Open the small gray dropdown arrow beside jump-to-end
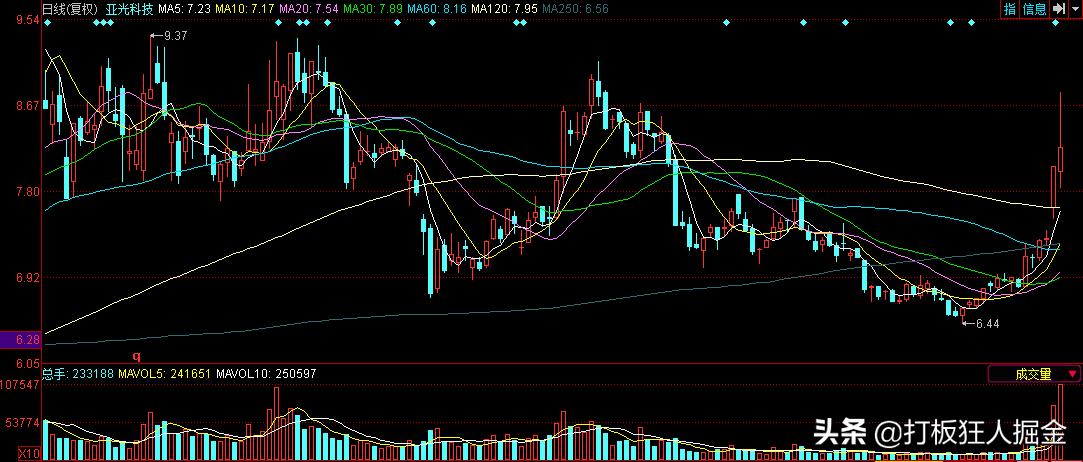Viewport: 1083px width, 462px height. (1074, 9)
